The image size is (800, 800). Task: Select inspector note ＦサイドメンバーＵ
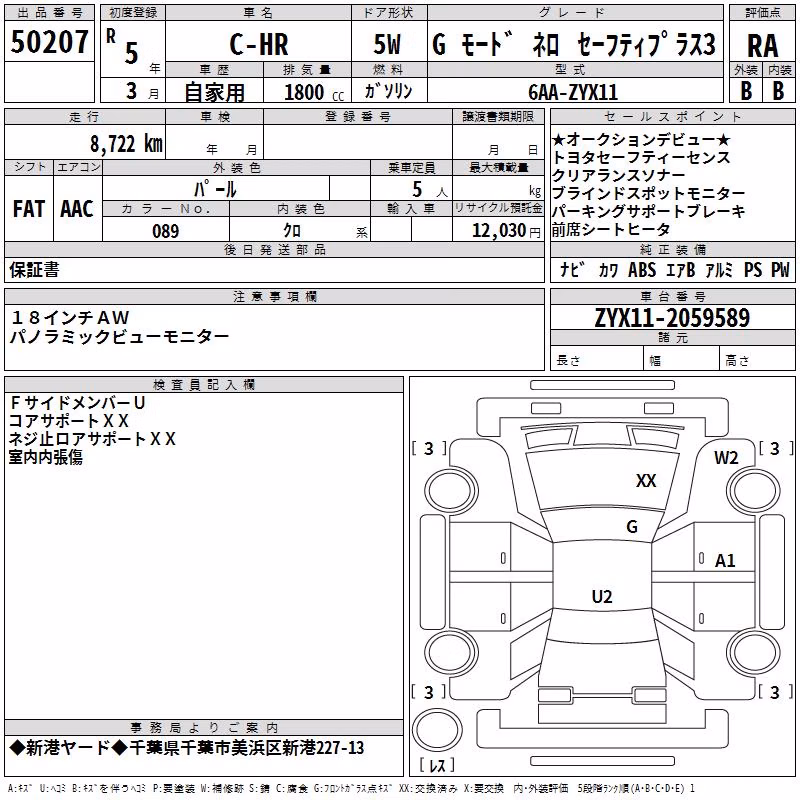click(78, 403)
